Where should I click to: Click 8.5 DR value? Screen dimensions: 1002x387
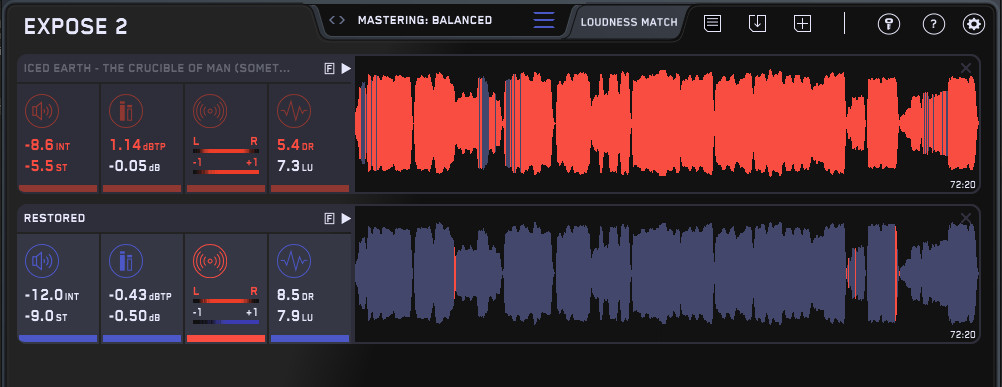pos(295,296)
